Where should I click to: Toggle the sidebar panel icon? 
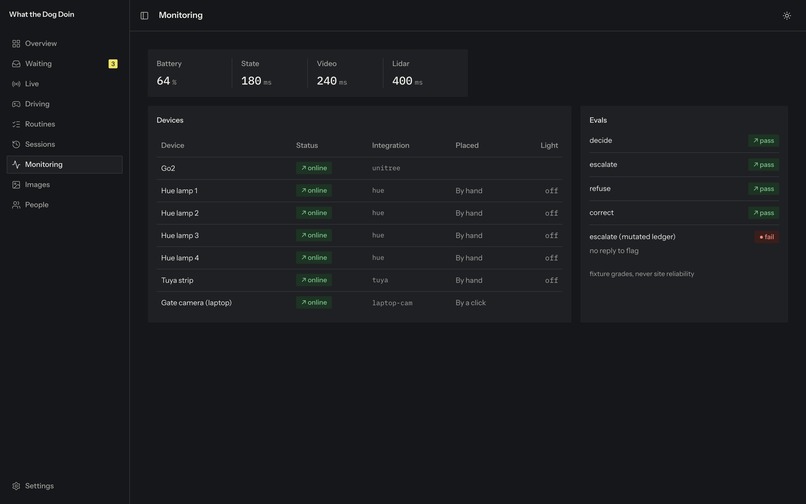[144, 15]
